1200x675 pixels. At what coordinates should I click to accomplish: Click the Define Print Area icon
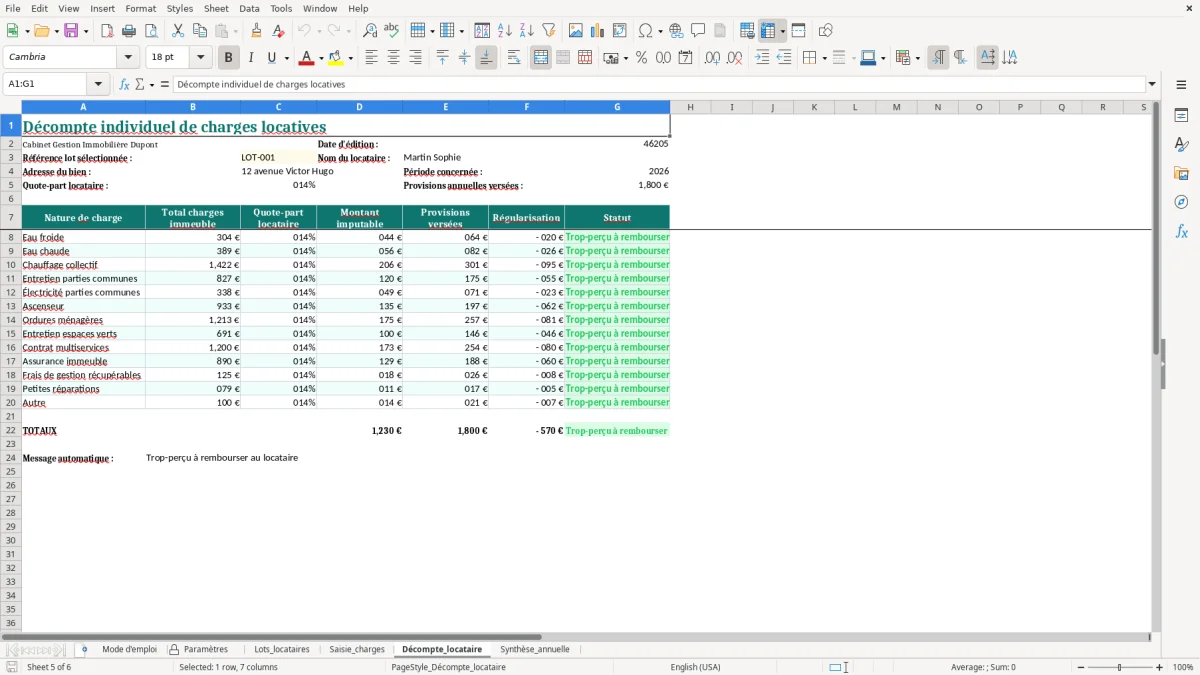click(747, 31)
